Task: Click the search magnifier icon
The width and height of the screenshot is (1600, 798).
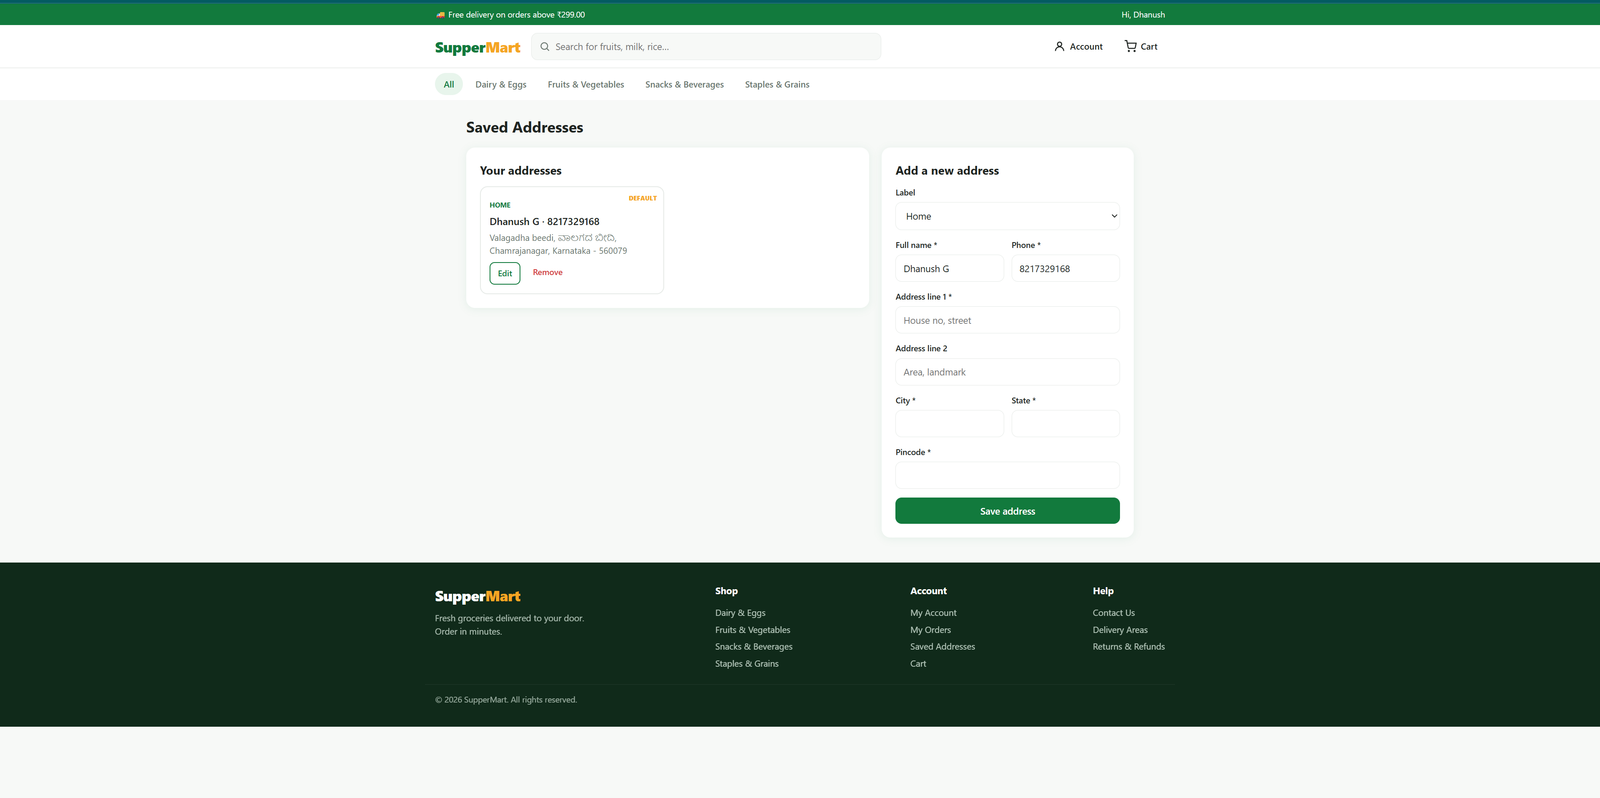Action: [x=545, y=47]
